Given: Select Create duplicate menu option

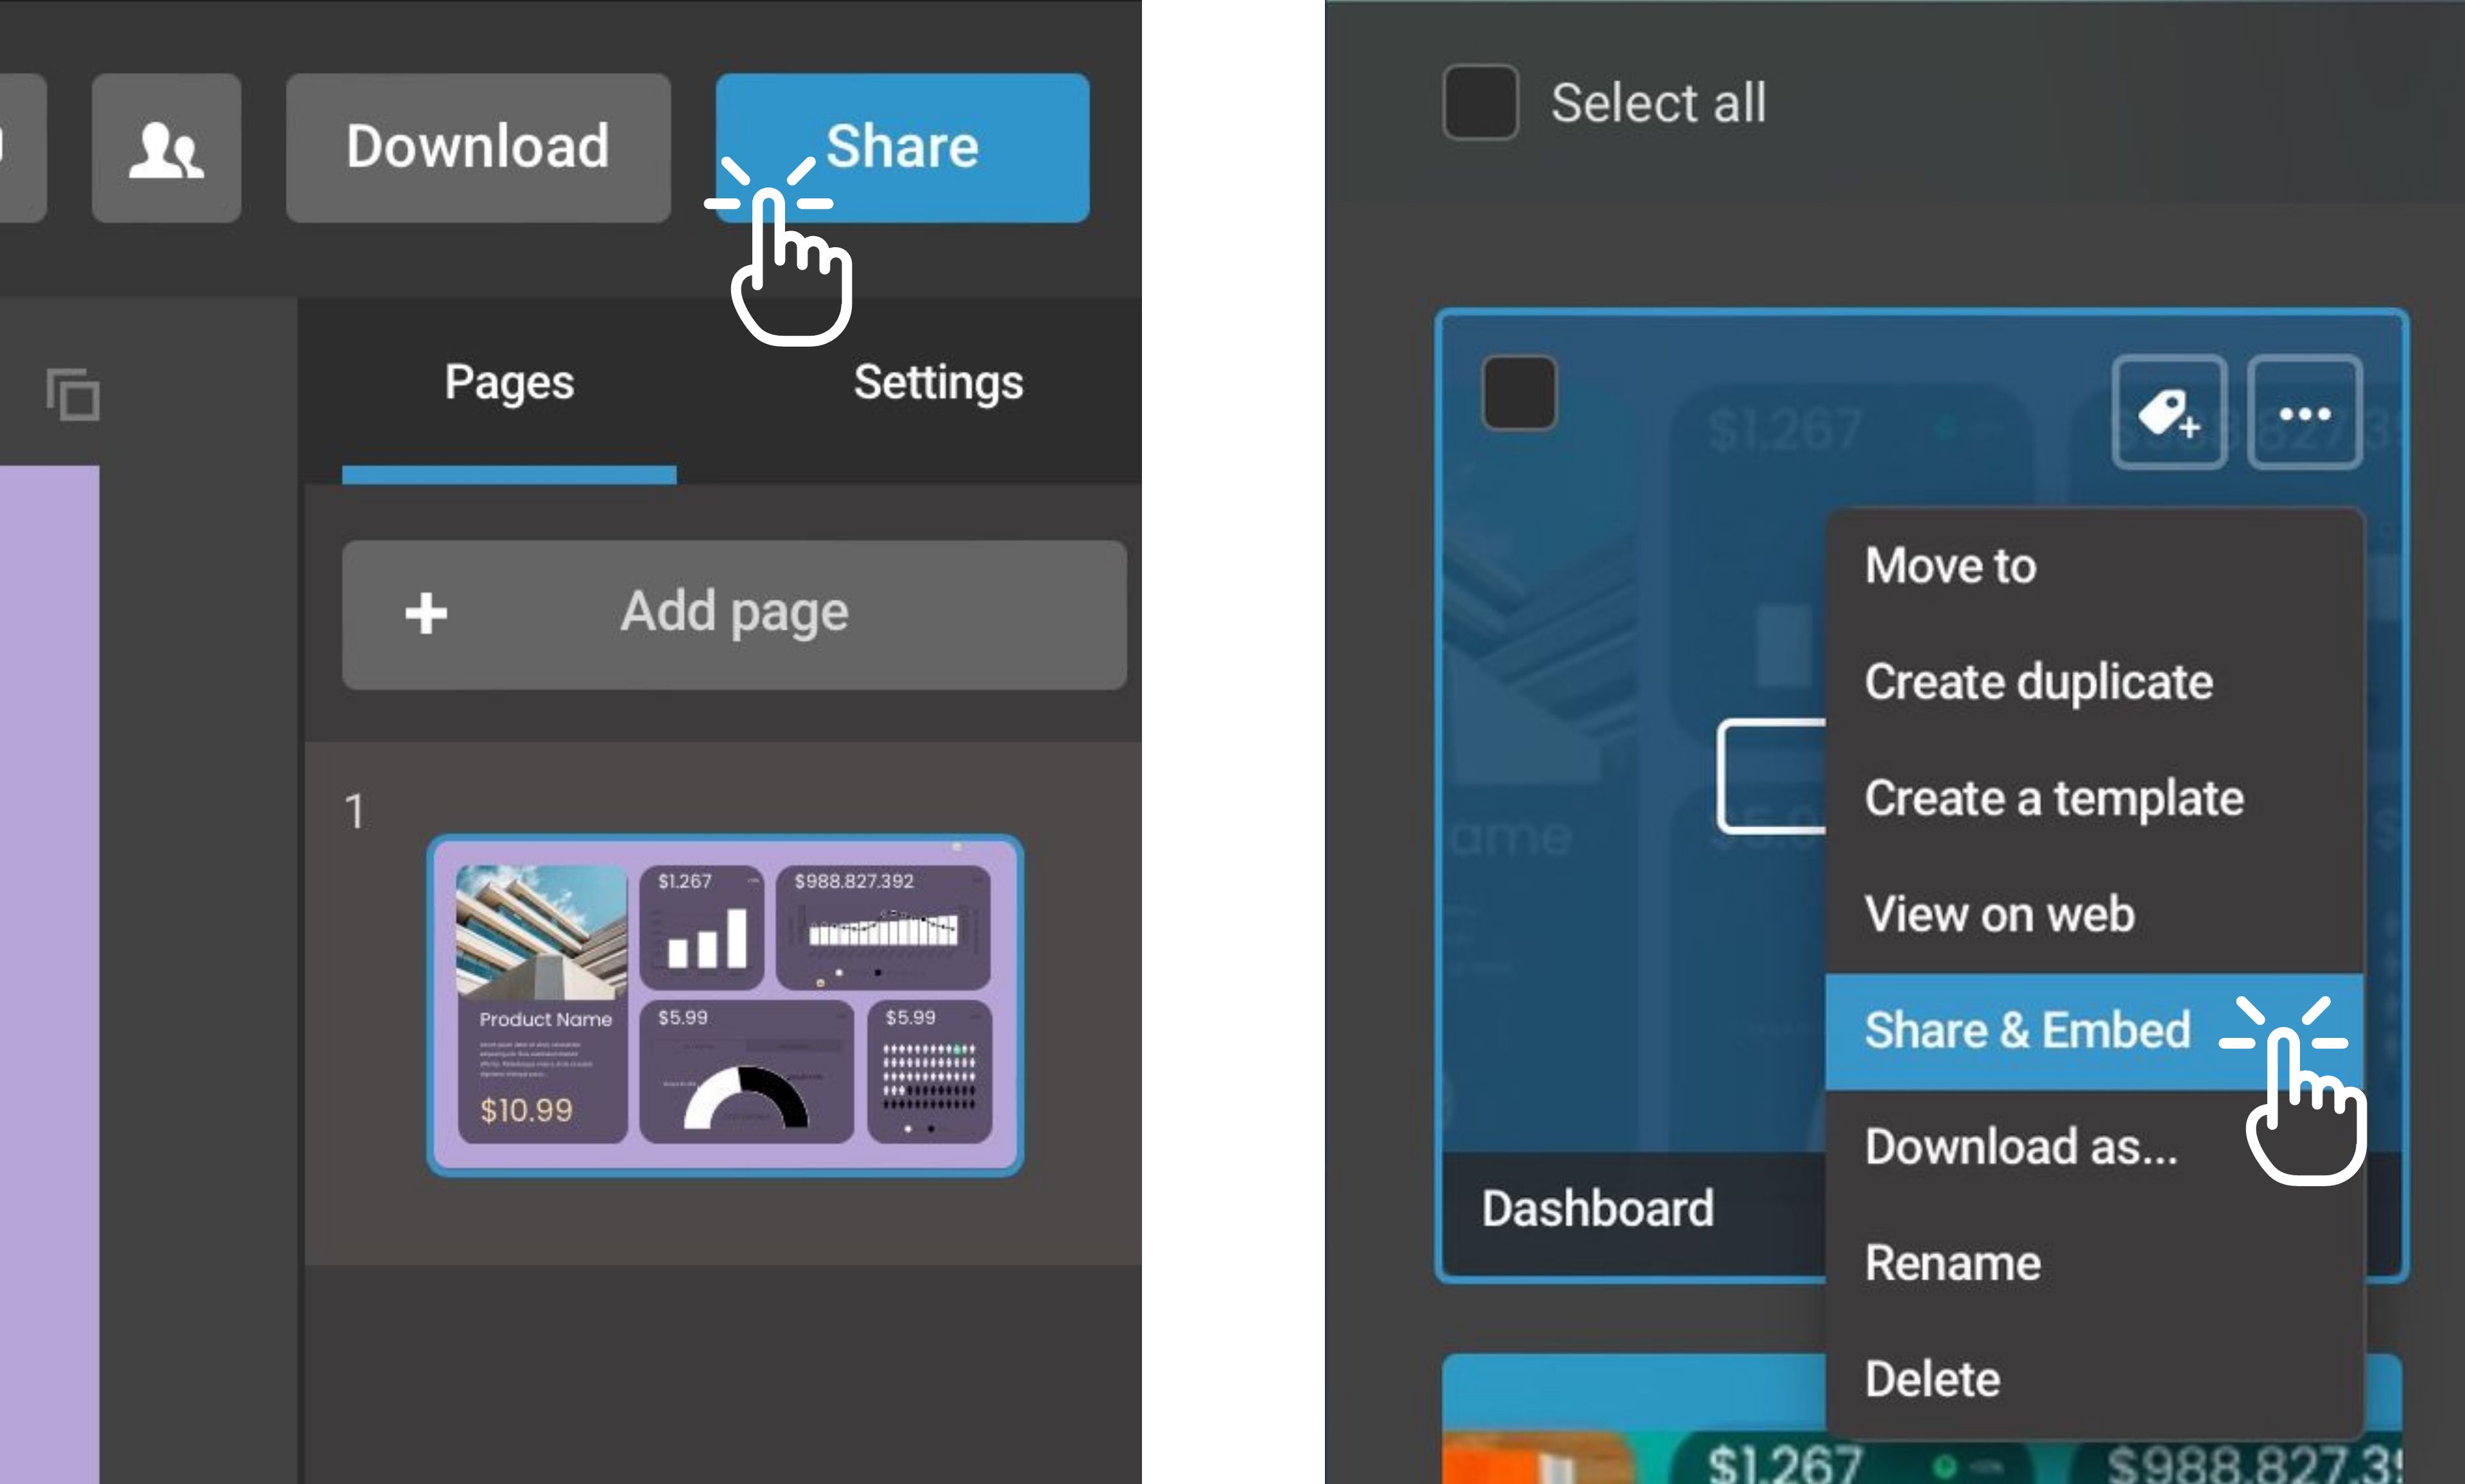Looking at the screenshot, I should click(2038, 682).
